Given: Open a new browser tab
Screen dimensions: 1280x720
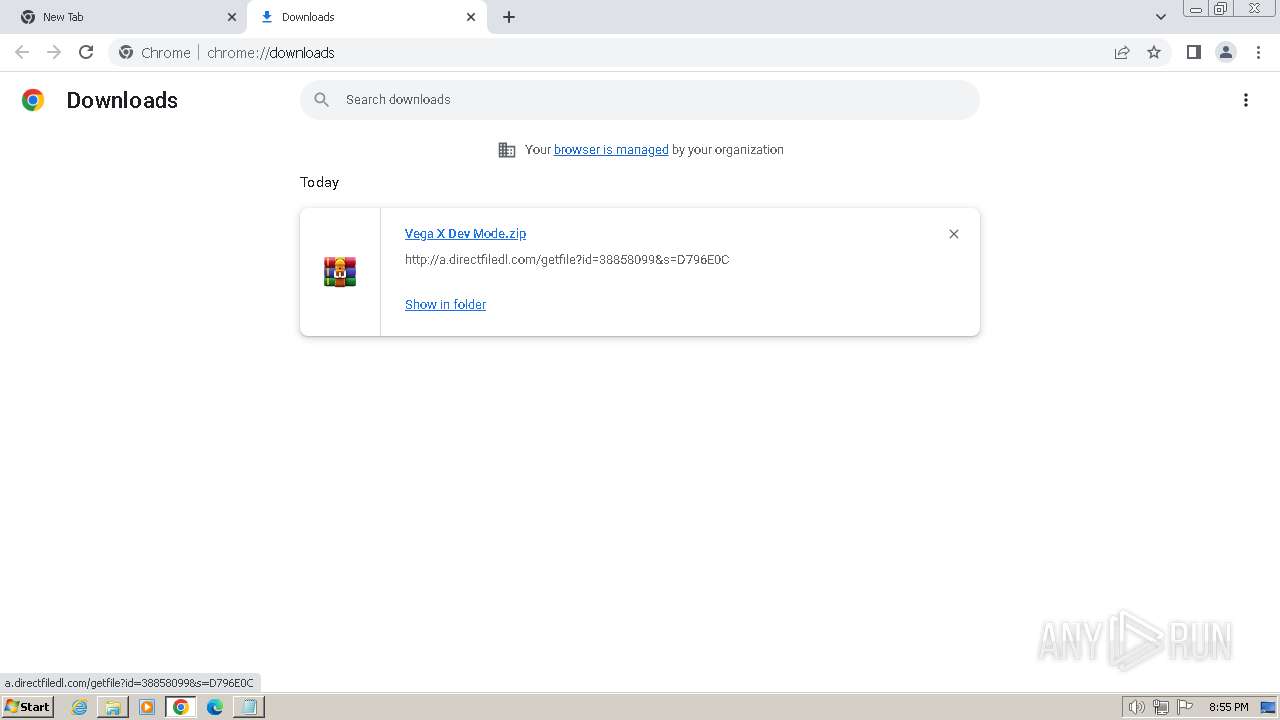Looking at the screenshot, I should [509, 17].
